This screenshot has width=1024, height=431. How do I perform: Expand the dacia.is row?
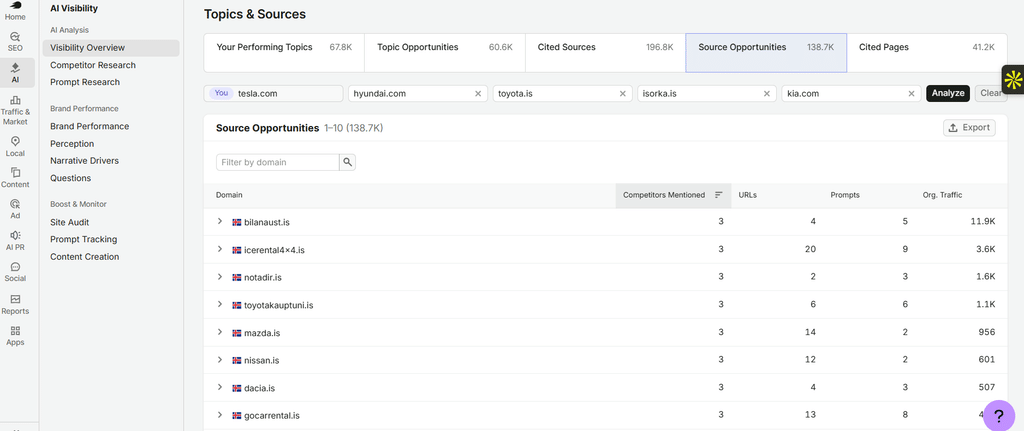[x=220, y=387]
